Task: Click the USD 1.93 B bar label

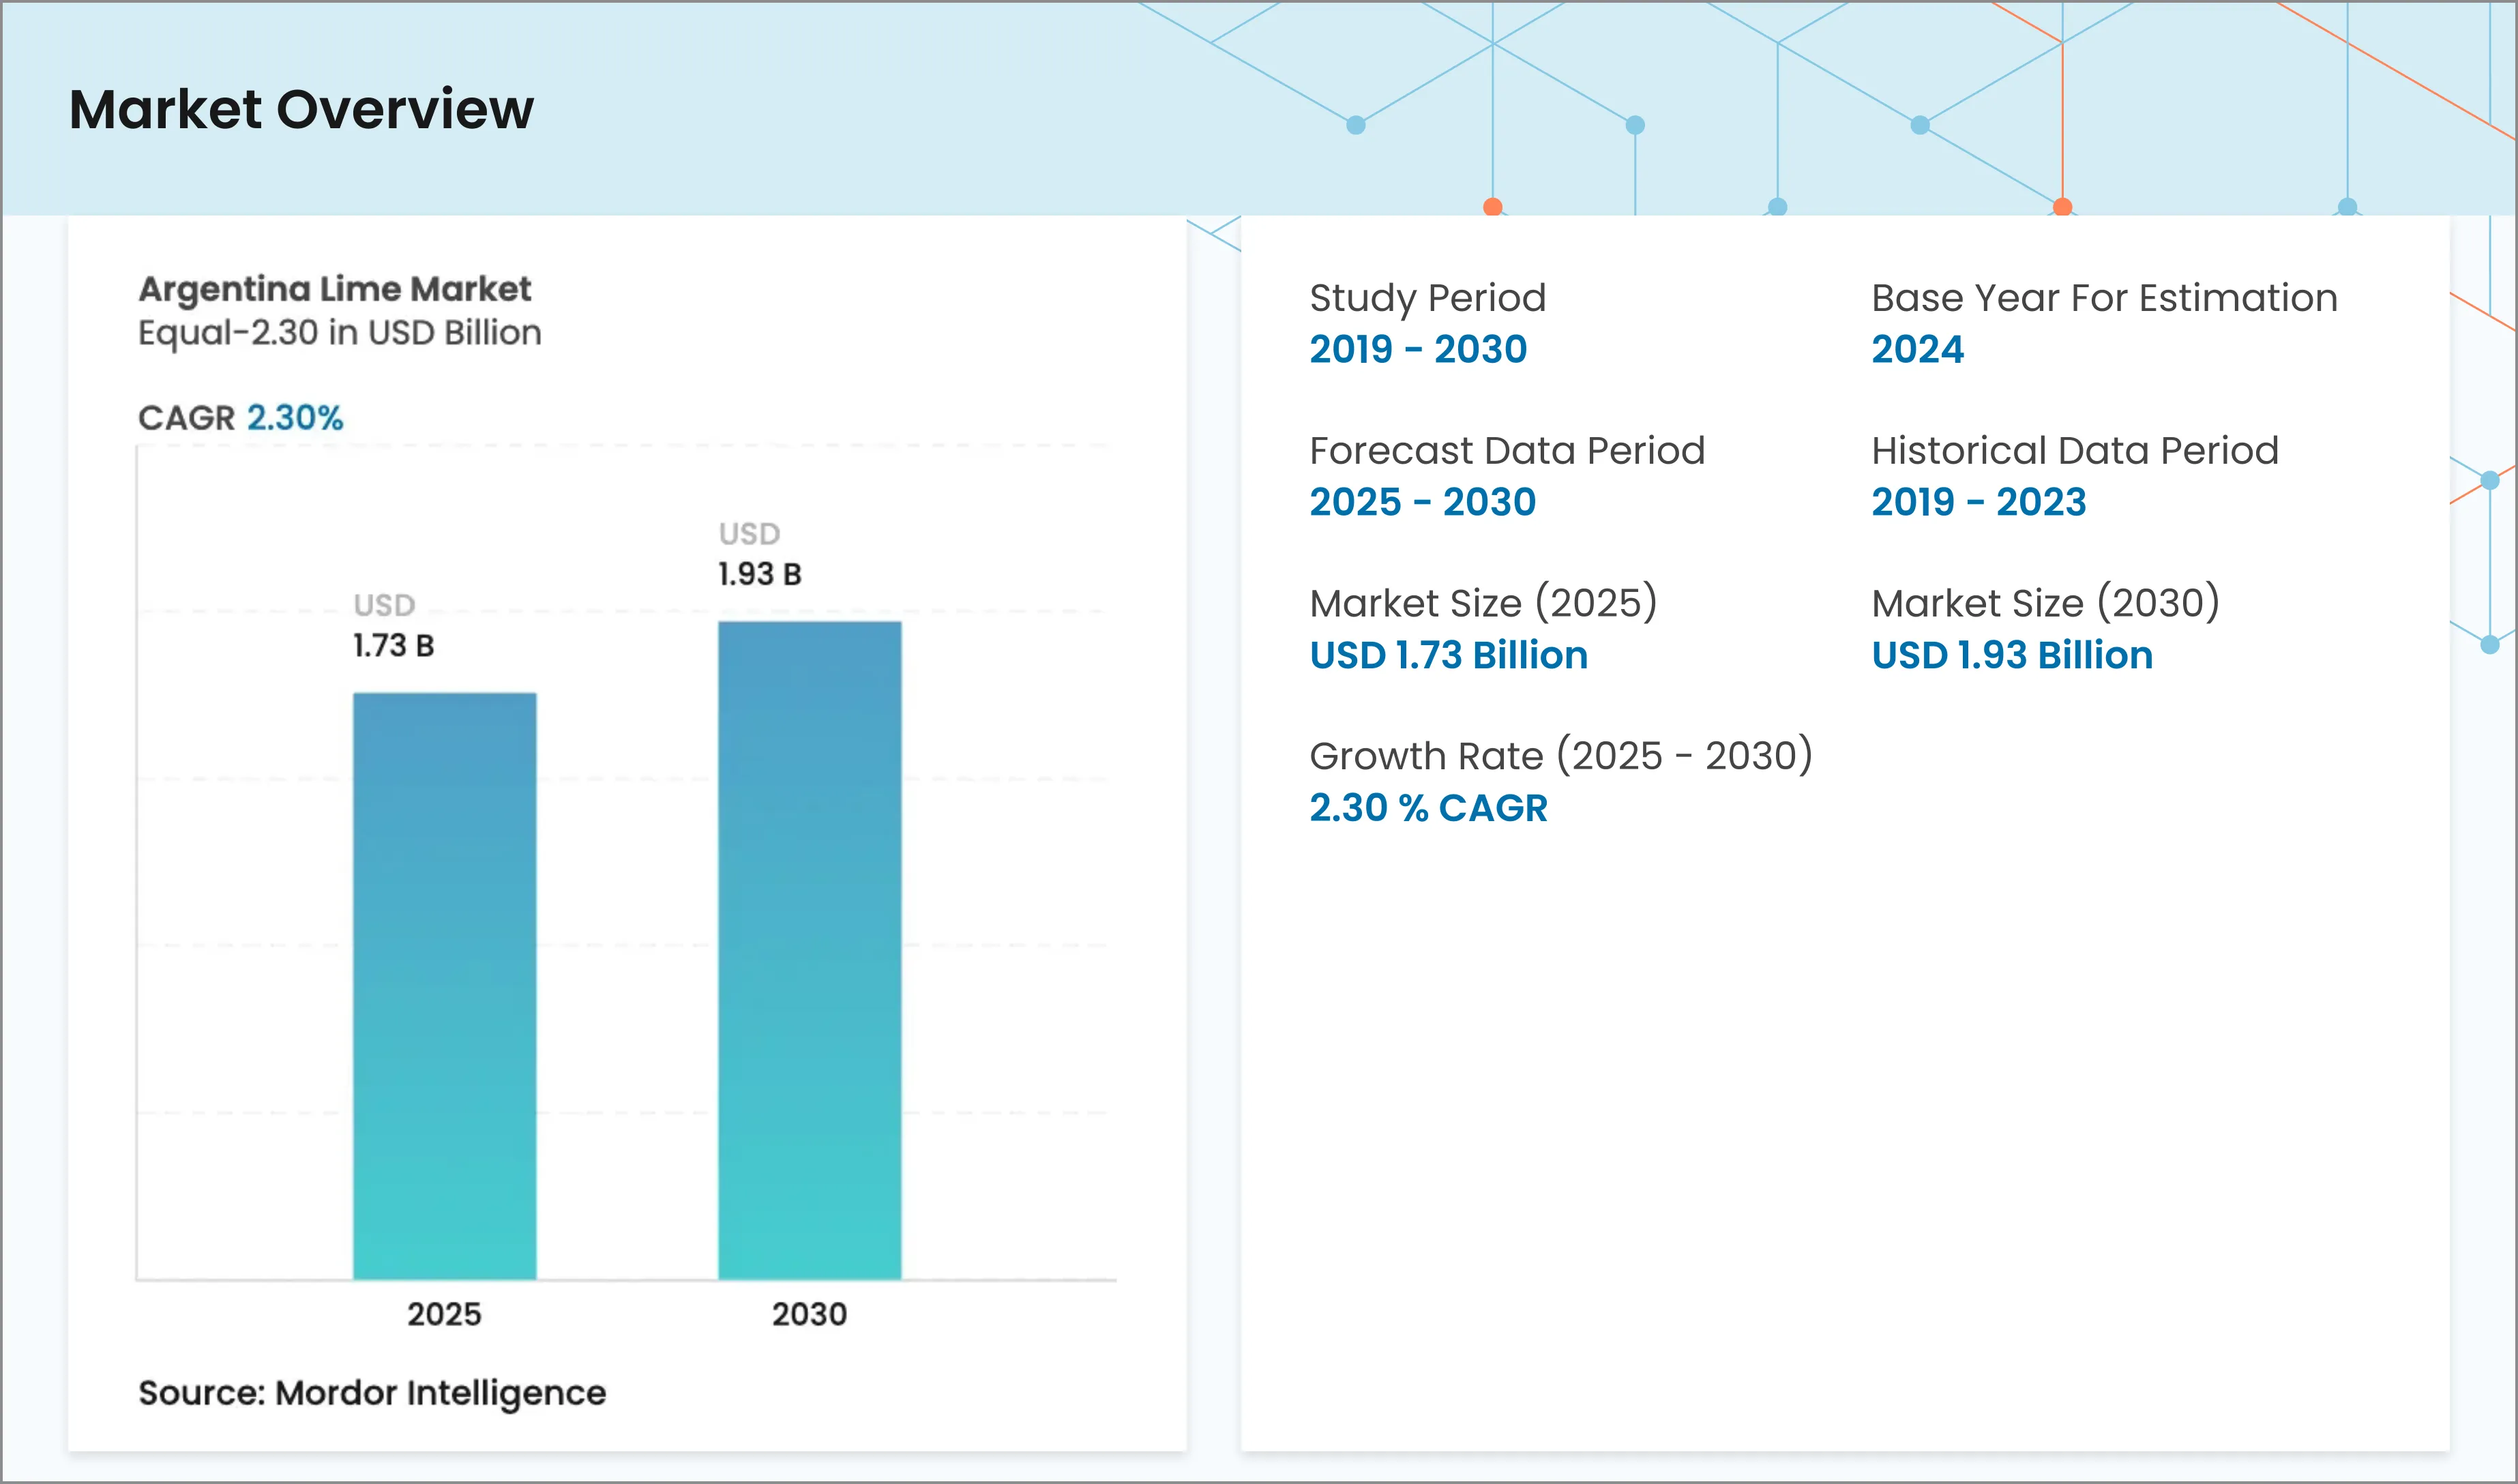Action: point(759,555)
